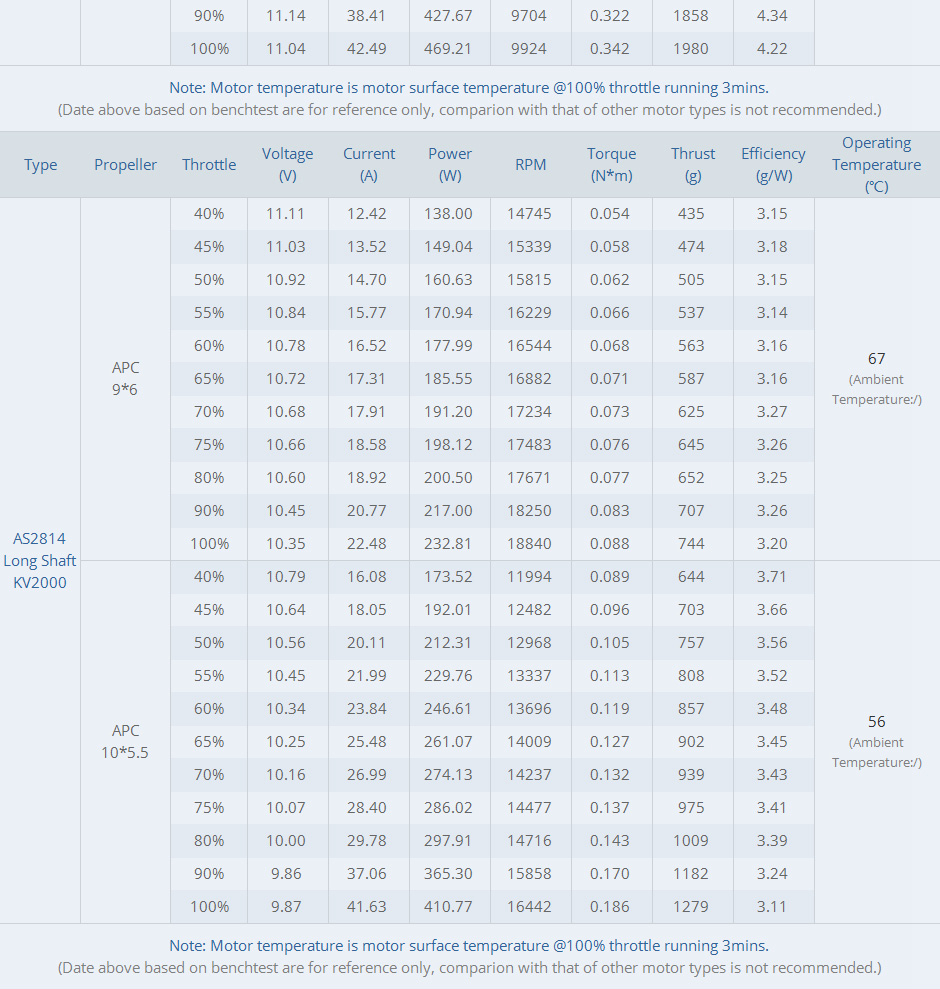Click the motor temperature note below the bottom table
Image resolution: width=940 pixels, height=989 pixels.
[x=469, y=945]
